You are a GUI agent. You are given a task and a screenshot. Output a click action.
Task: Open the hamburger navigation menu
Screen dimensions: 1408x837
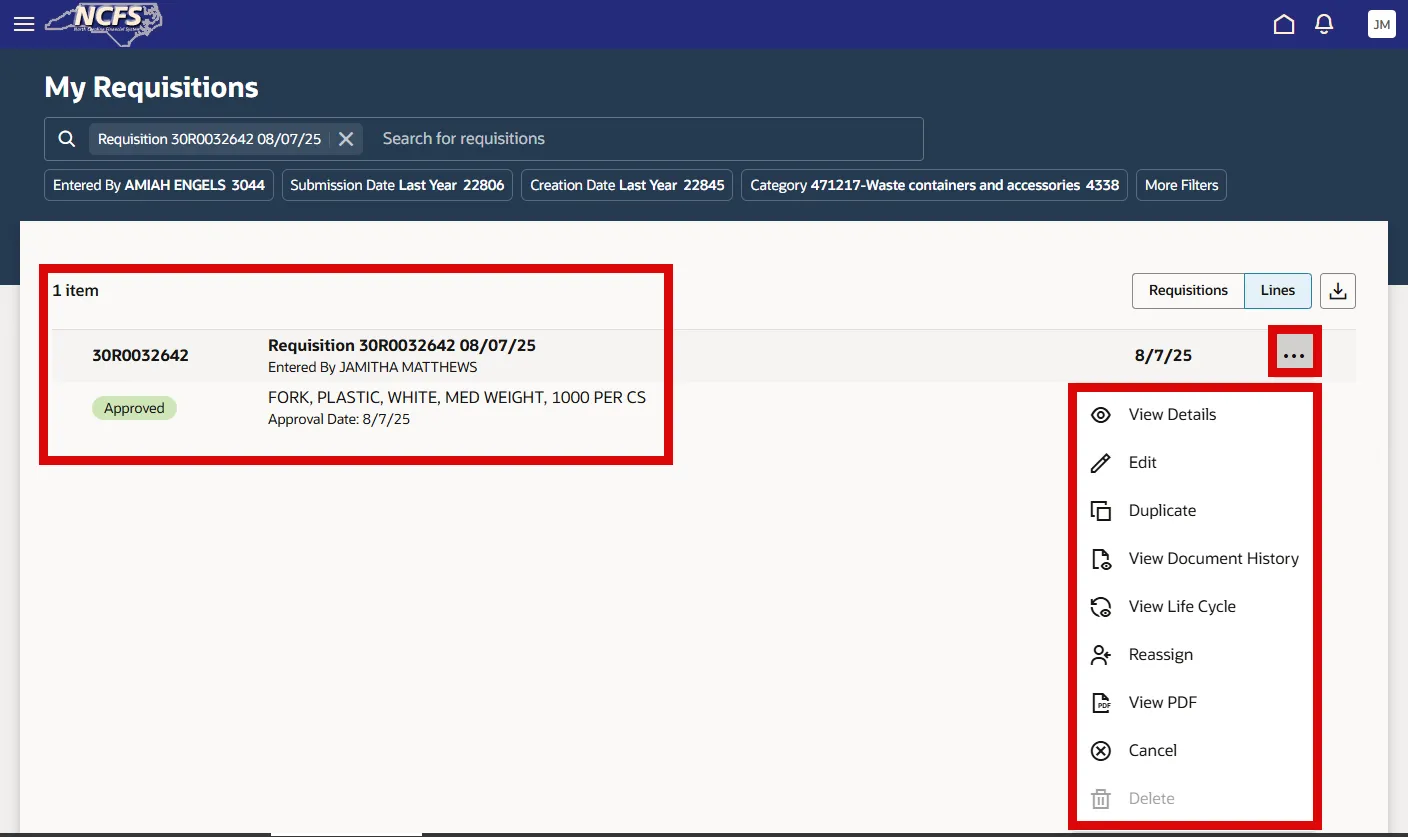pos(24,24)
